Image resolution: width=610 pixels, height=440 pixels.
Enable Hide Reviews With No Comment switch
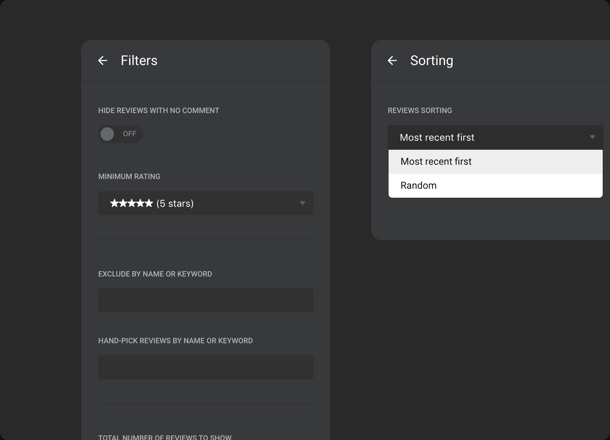[108, 134]
